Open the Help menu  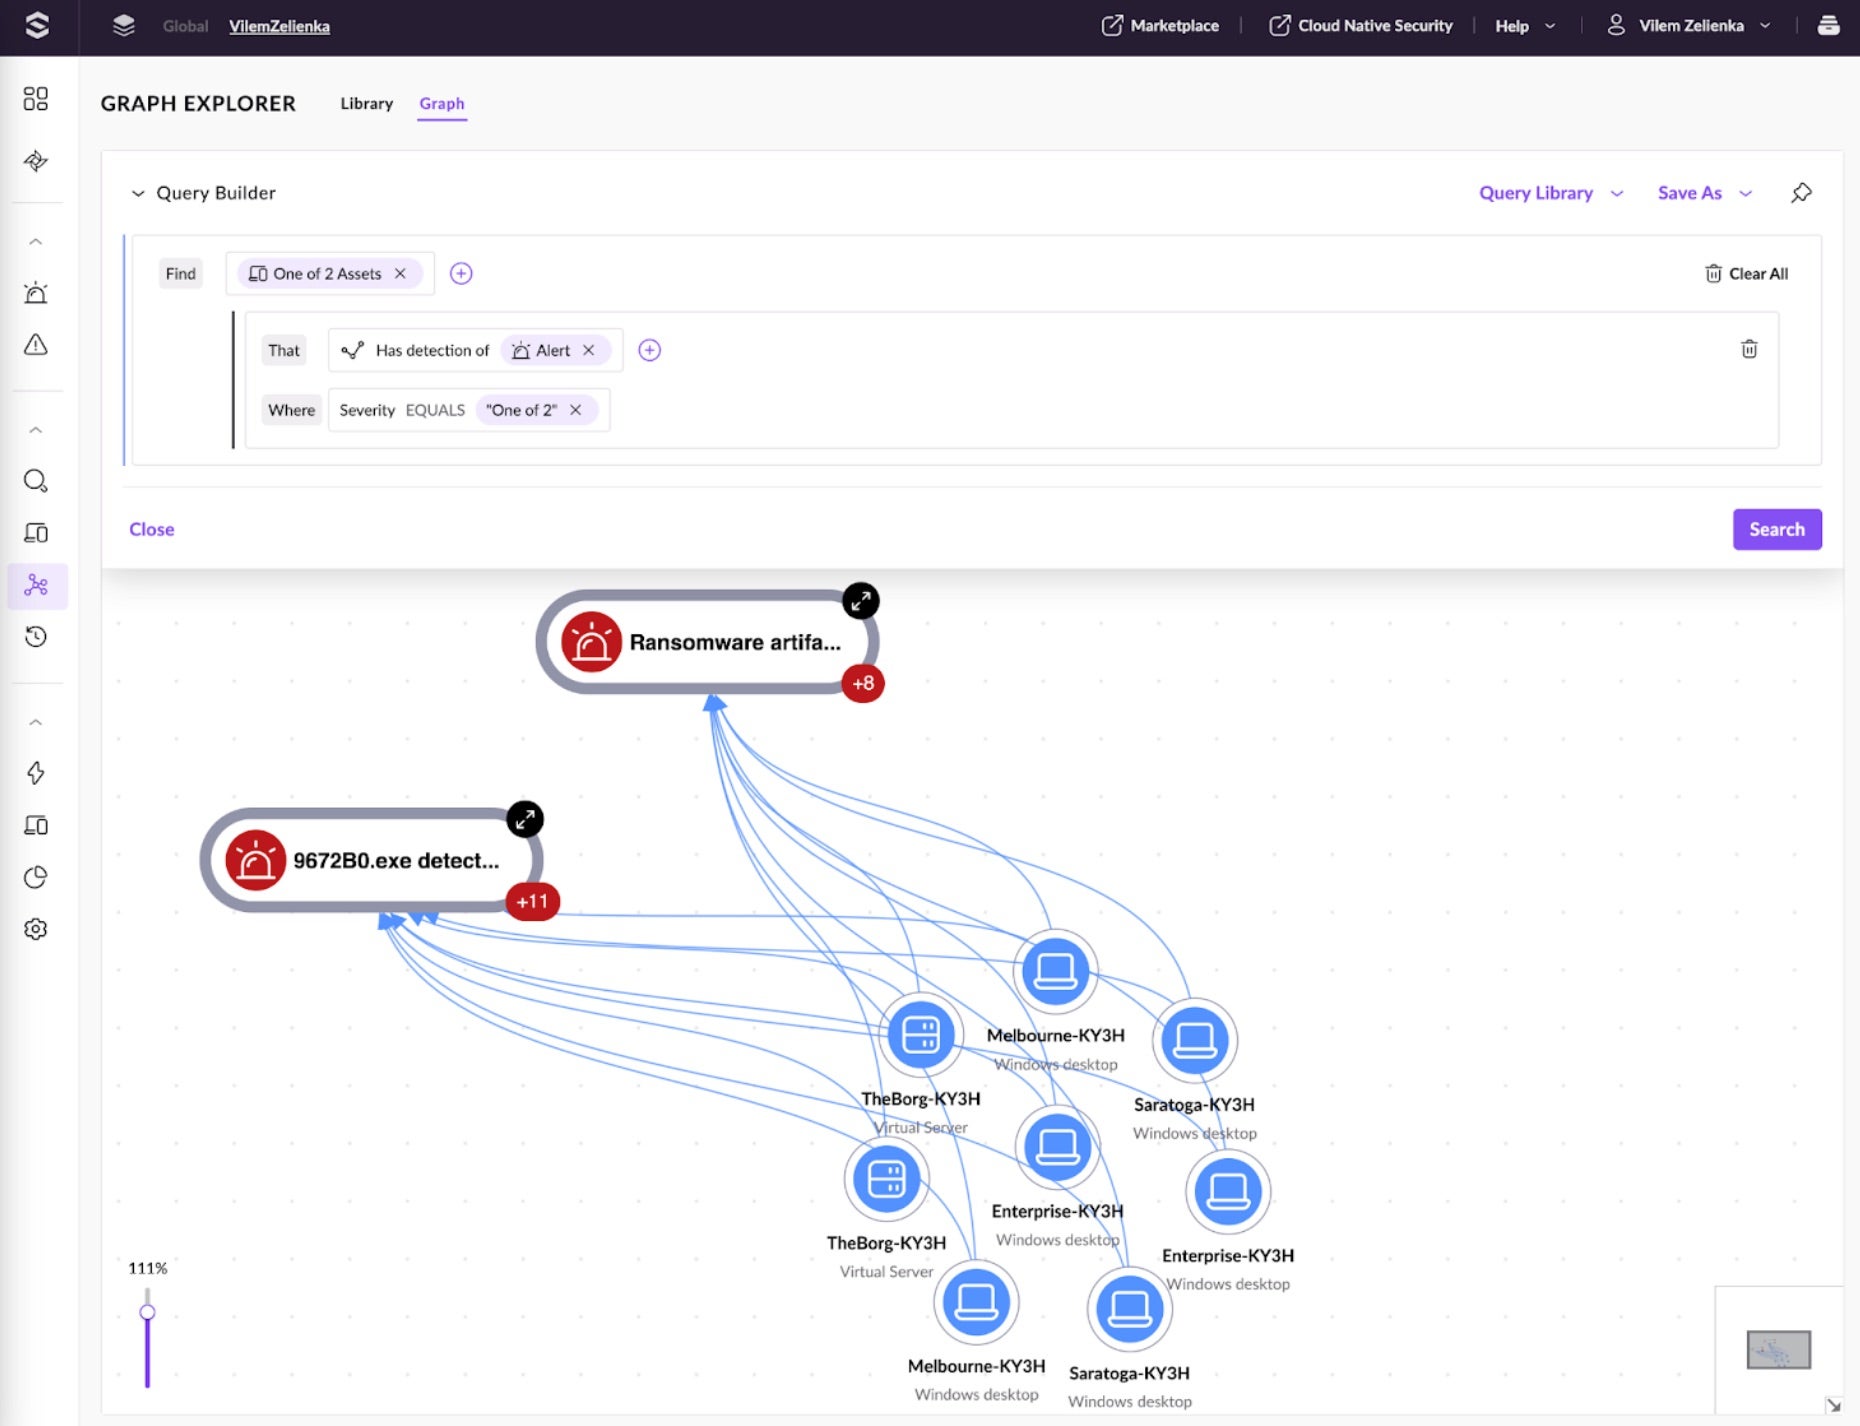tap(1524, 26)
